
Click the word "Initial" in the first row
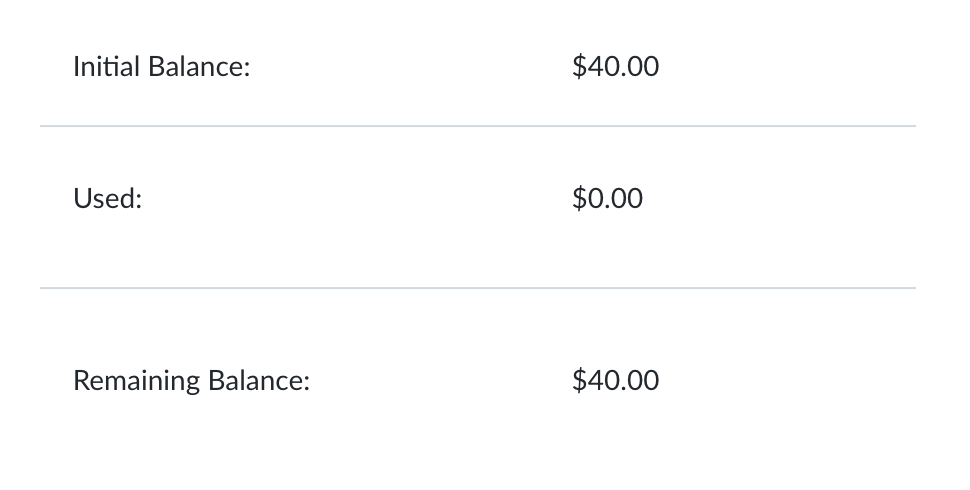[x=107, y=68]
